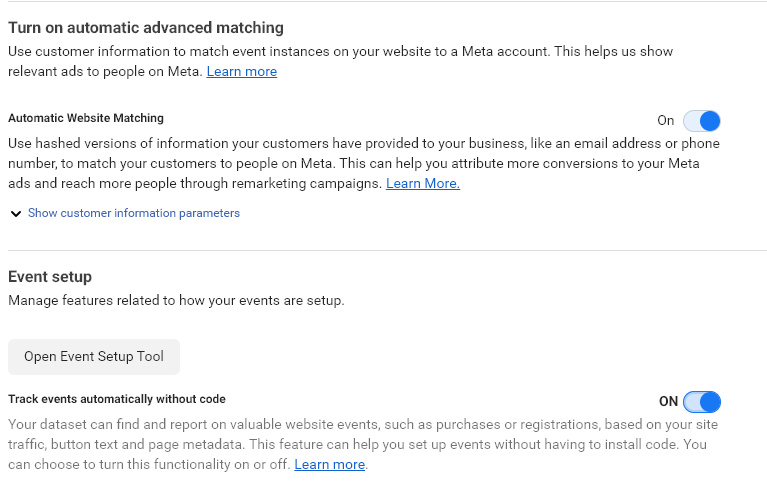Open Learn More link after remarketing campaigns text
The width and height of the screenshot is (767, 495).
click(423, 183)
